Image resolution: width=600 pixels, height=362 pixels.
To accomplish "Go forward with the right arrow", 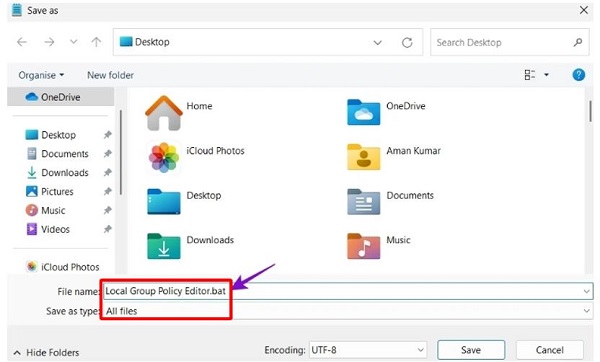I will [49, 42].
